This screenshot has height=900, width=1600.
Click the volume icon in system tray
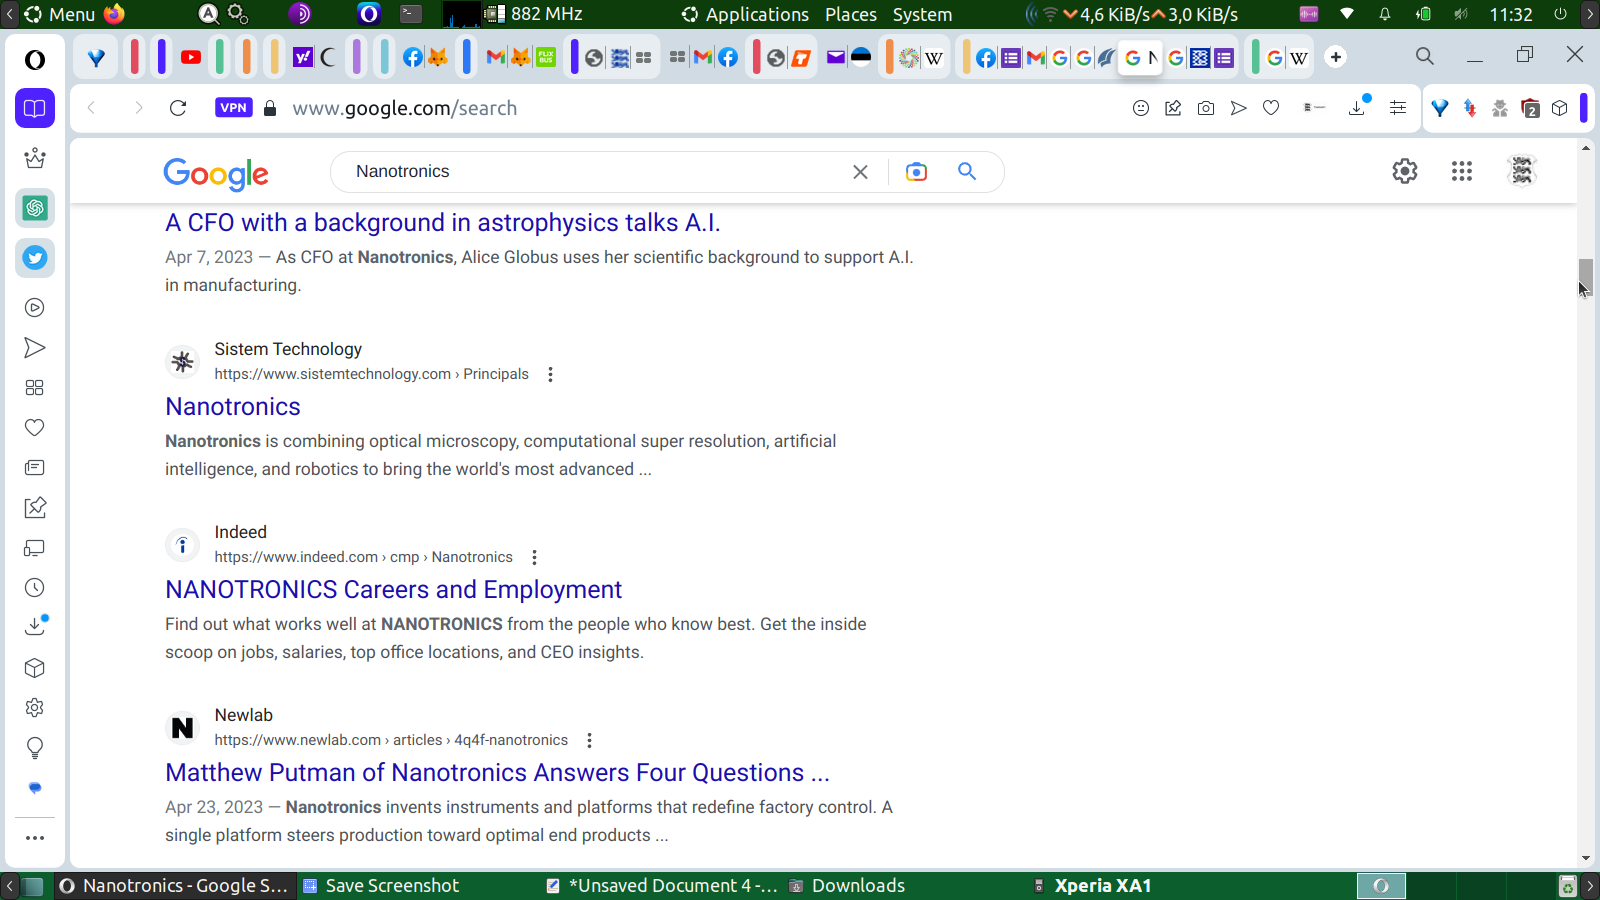pyautogui.click(x=1461, y=14)
